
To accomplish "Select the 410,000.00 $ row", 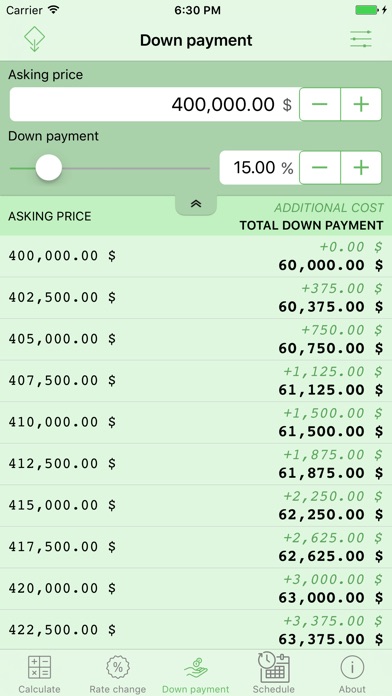I will [x=196, y=423].
